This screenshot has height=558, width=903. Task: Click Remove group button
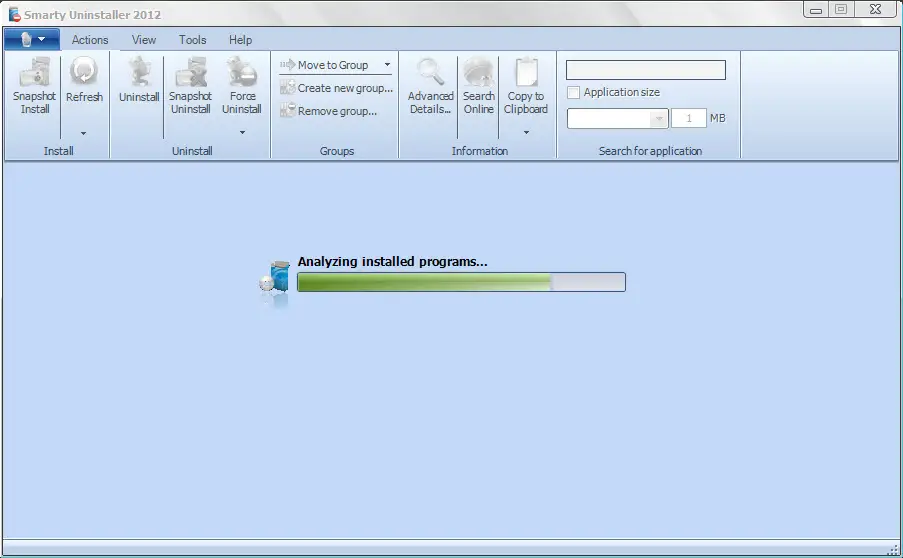[x=328, y=111]
